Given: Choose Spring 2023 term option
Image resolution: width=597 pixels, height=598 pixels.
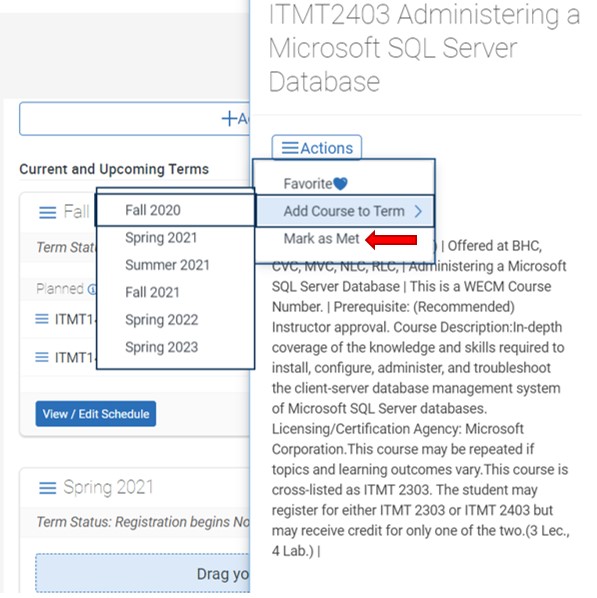Looking at the screenshot, I should pyautogui.click(x=161, y=347).
